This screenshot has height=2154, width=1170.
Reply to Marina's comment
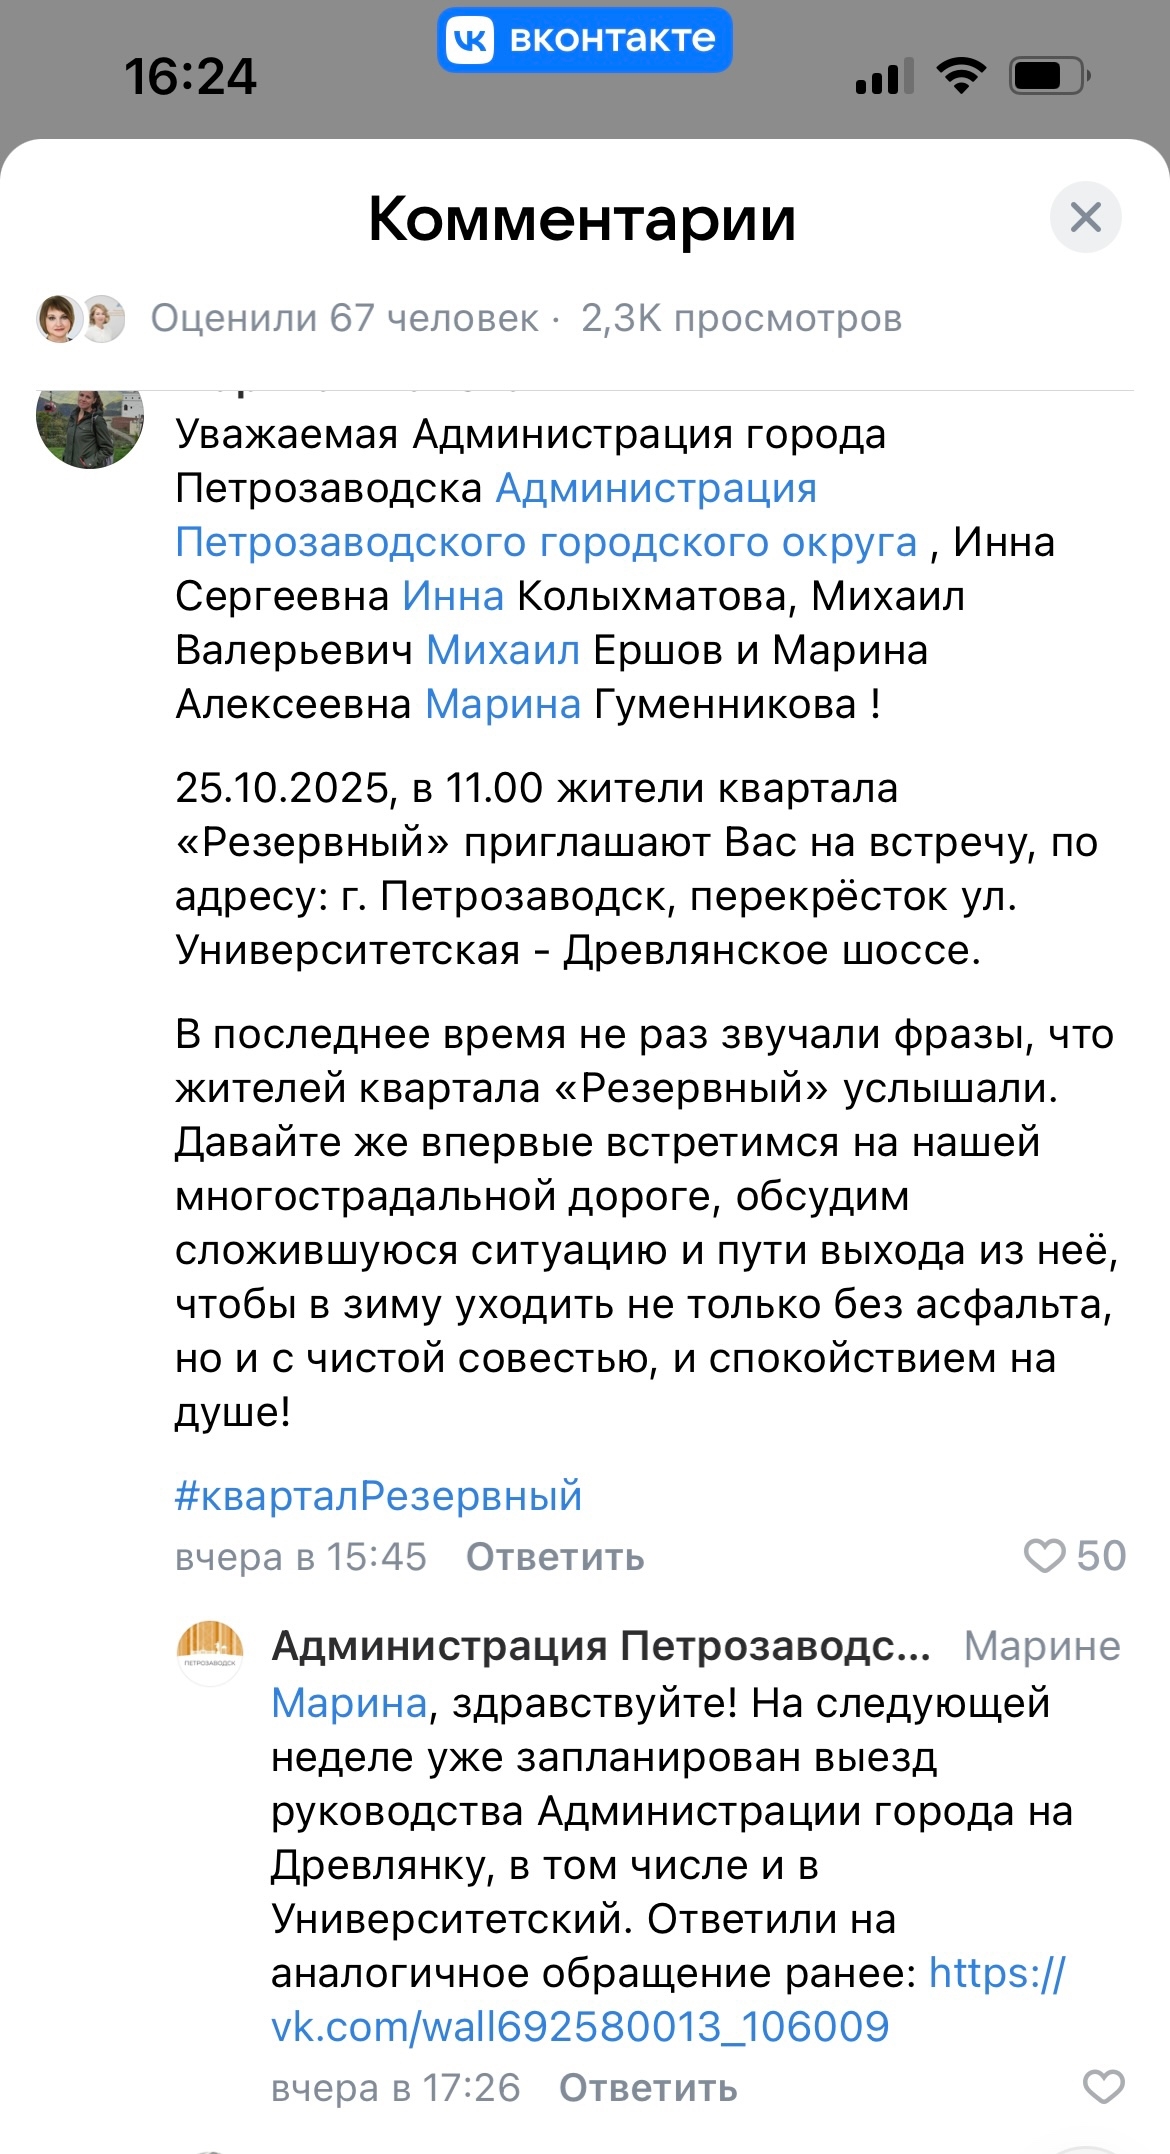(555, 1557)
